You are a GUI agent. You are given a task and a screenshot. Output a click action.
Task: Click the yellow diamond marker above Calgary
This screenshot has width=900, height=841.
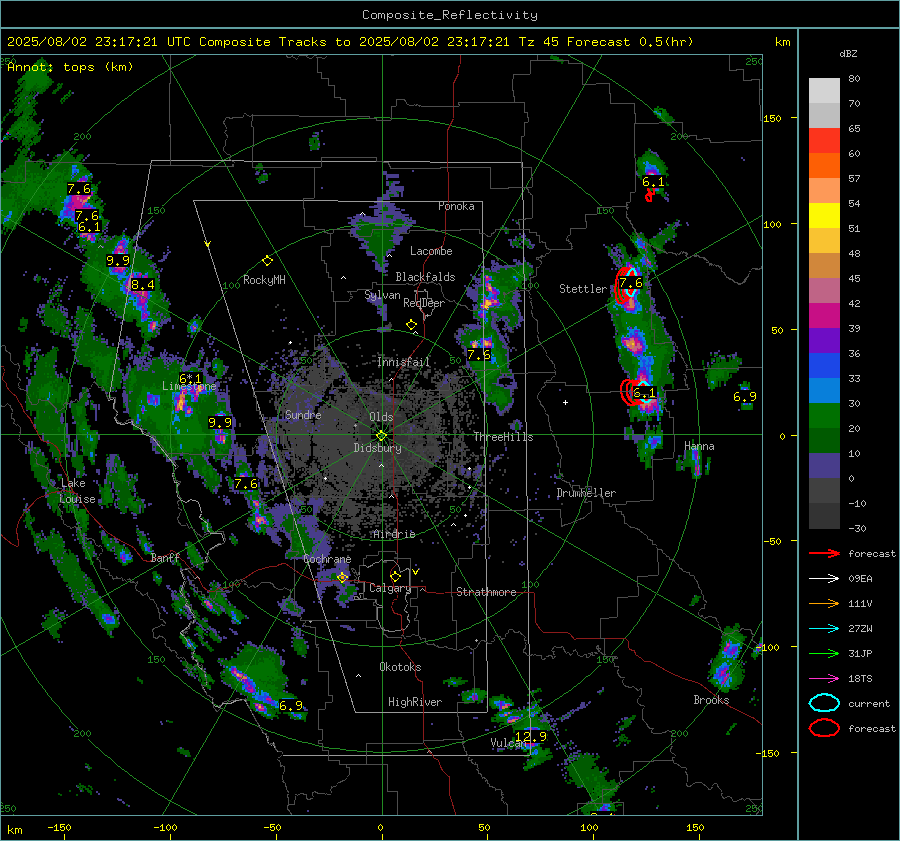pos(395,576)
